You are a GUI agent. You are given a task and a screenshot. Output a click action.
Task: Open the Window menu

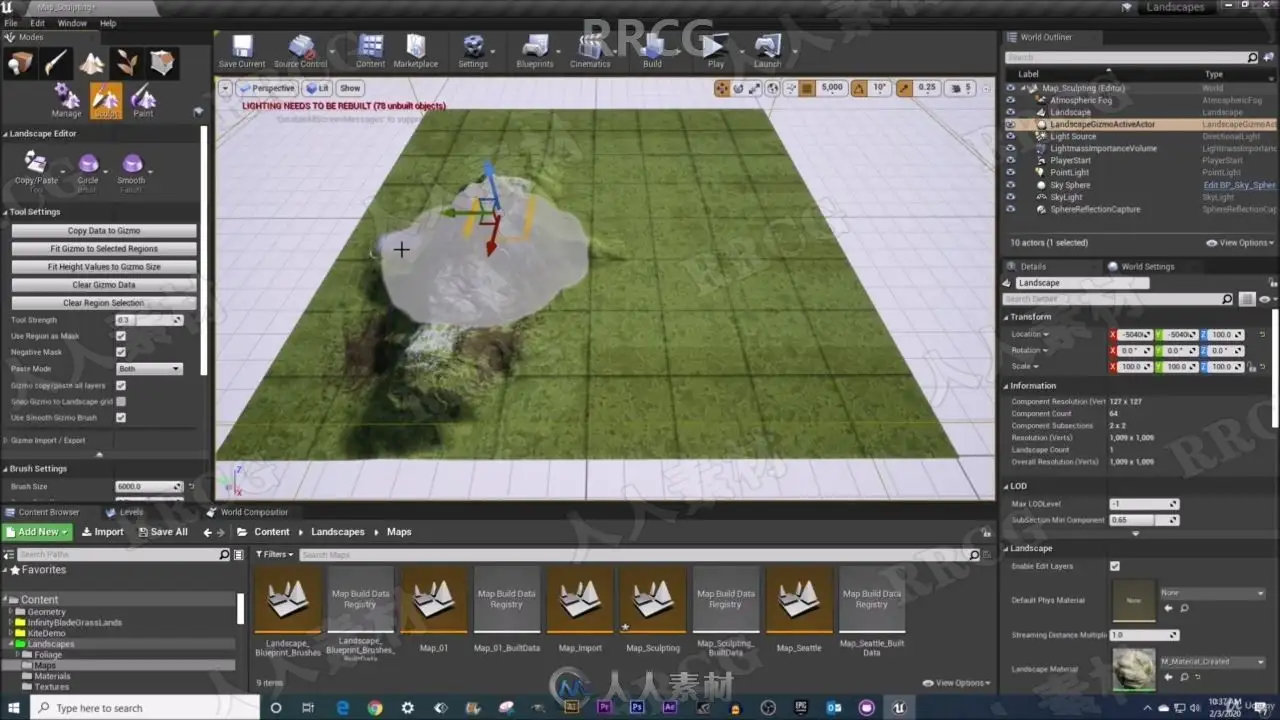pyautogui.click(x=72, y=23)
